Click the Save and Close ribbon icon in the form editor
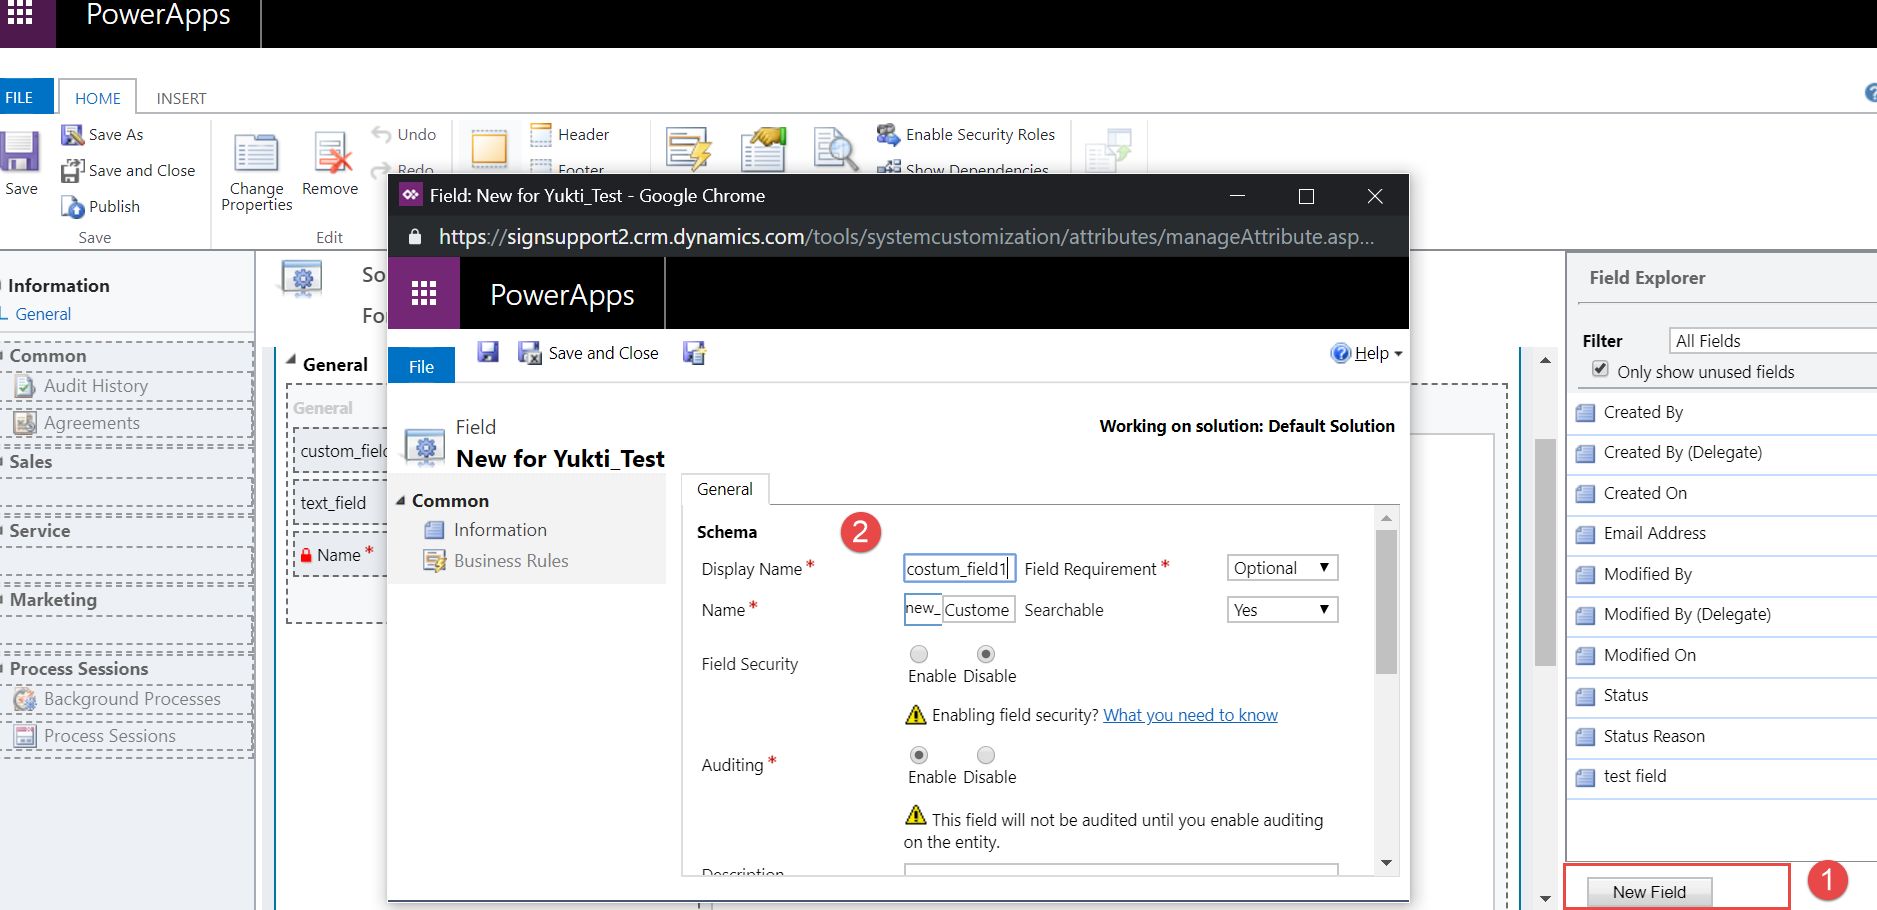Image resolution: width=1877 pixels, height=910 pixels. [73, 170]
